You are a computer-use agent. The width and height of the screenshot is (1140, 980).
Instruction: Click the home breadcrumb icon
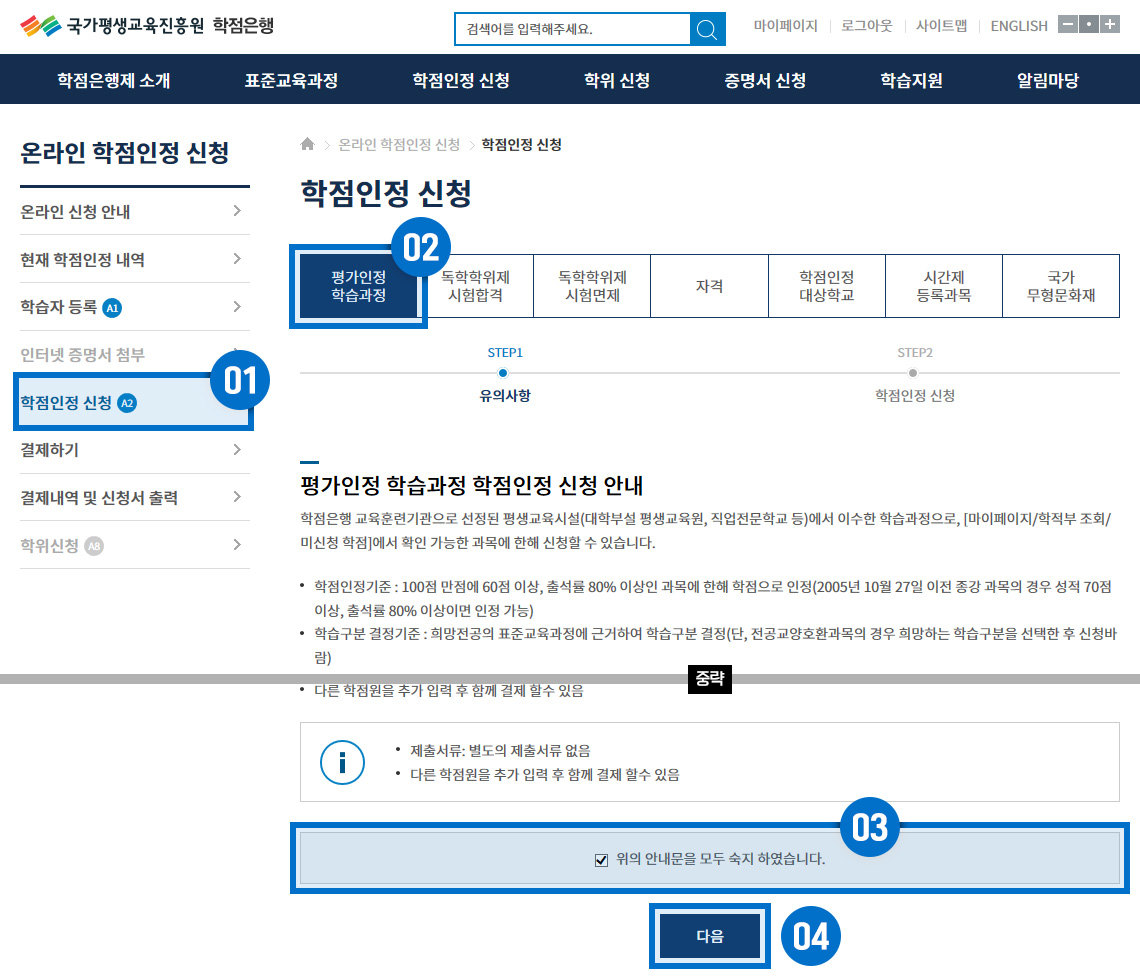pos(308,145)
